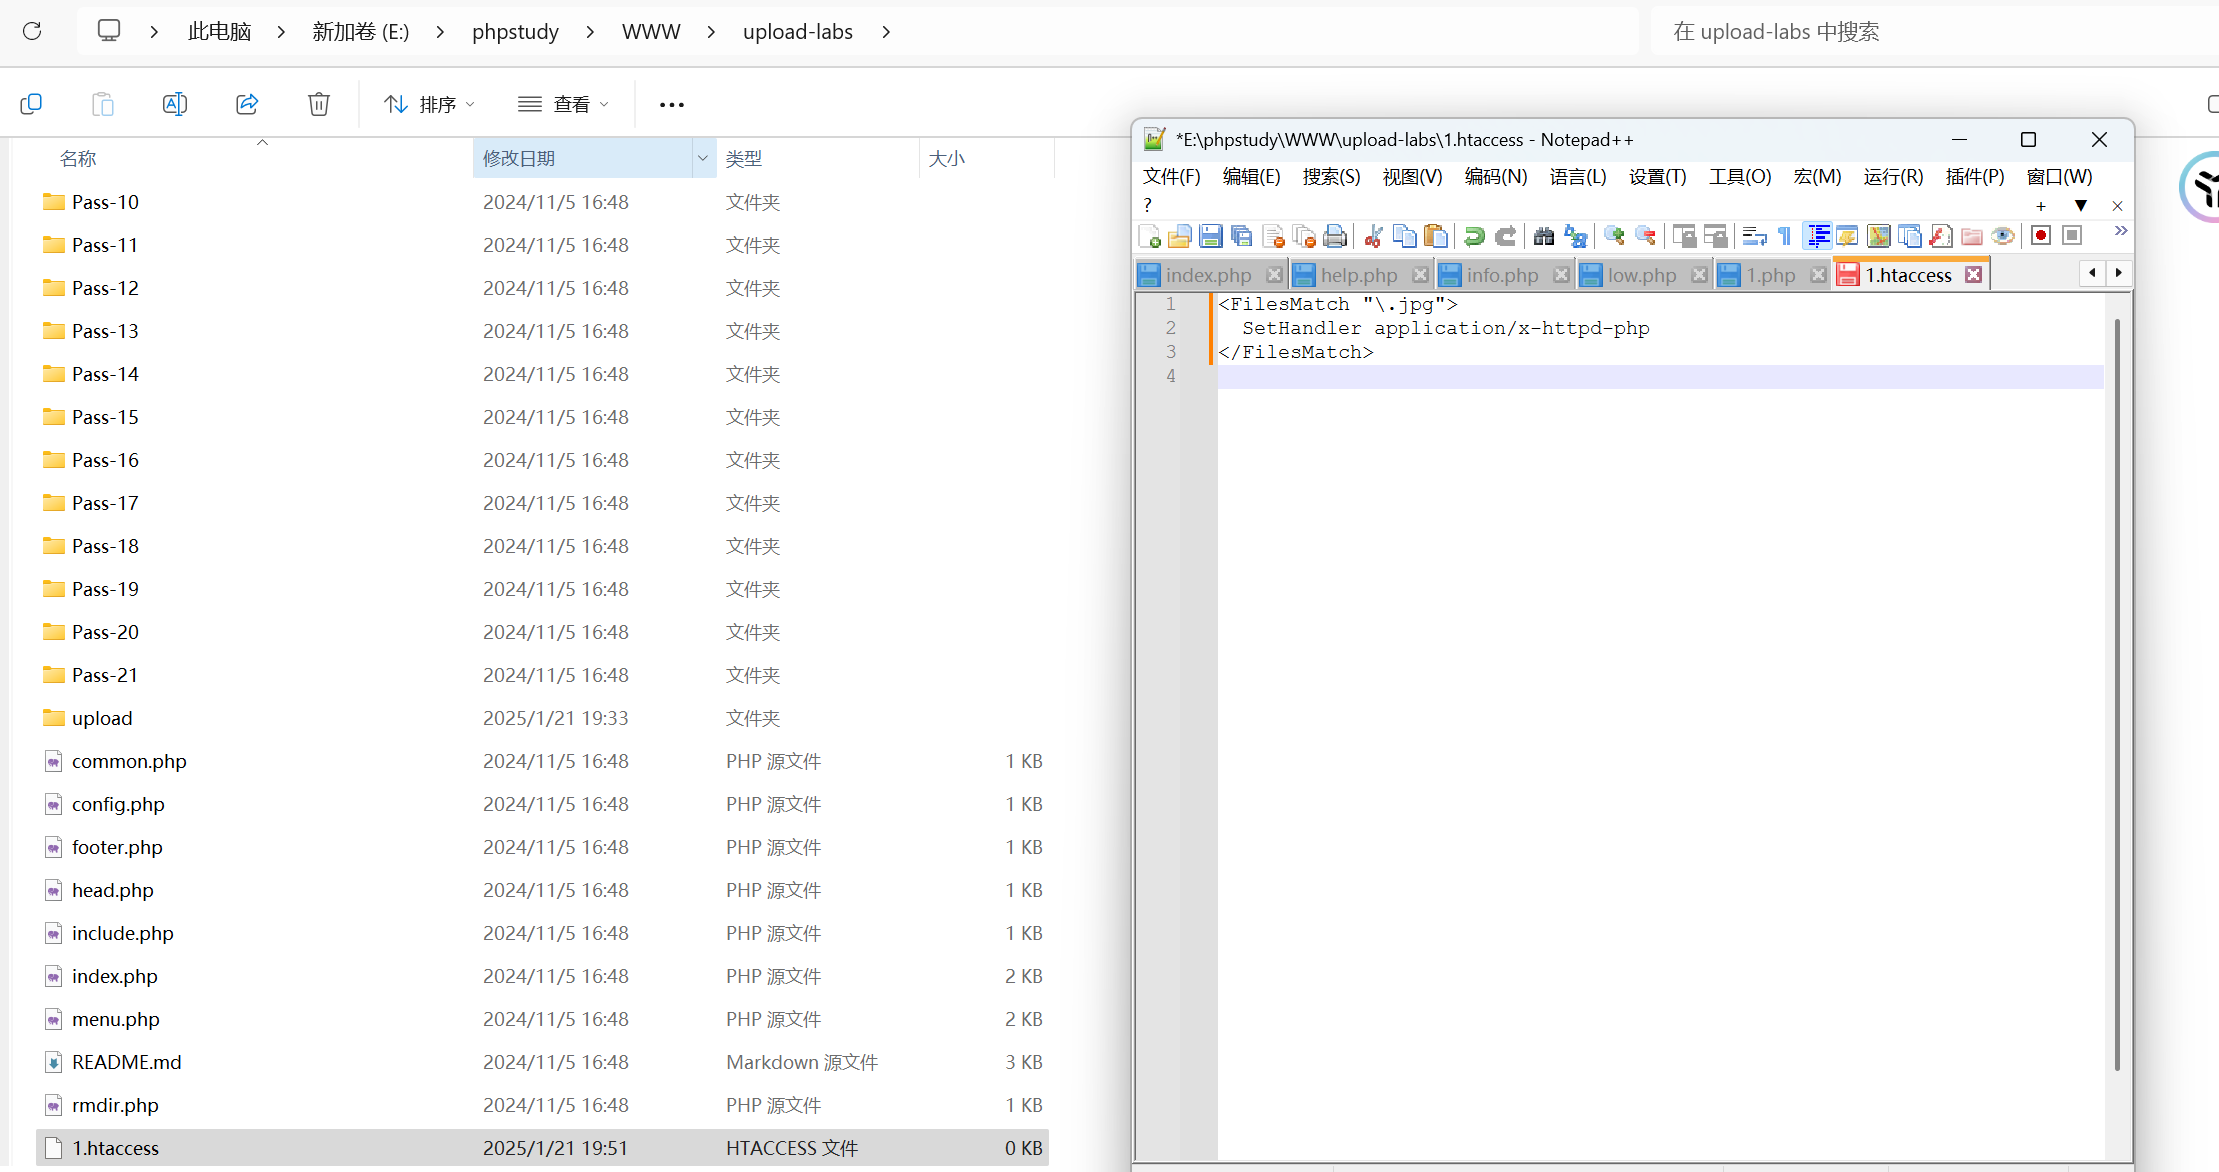Delete selected file with trash icon

pos(318,104)
